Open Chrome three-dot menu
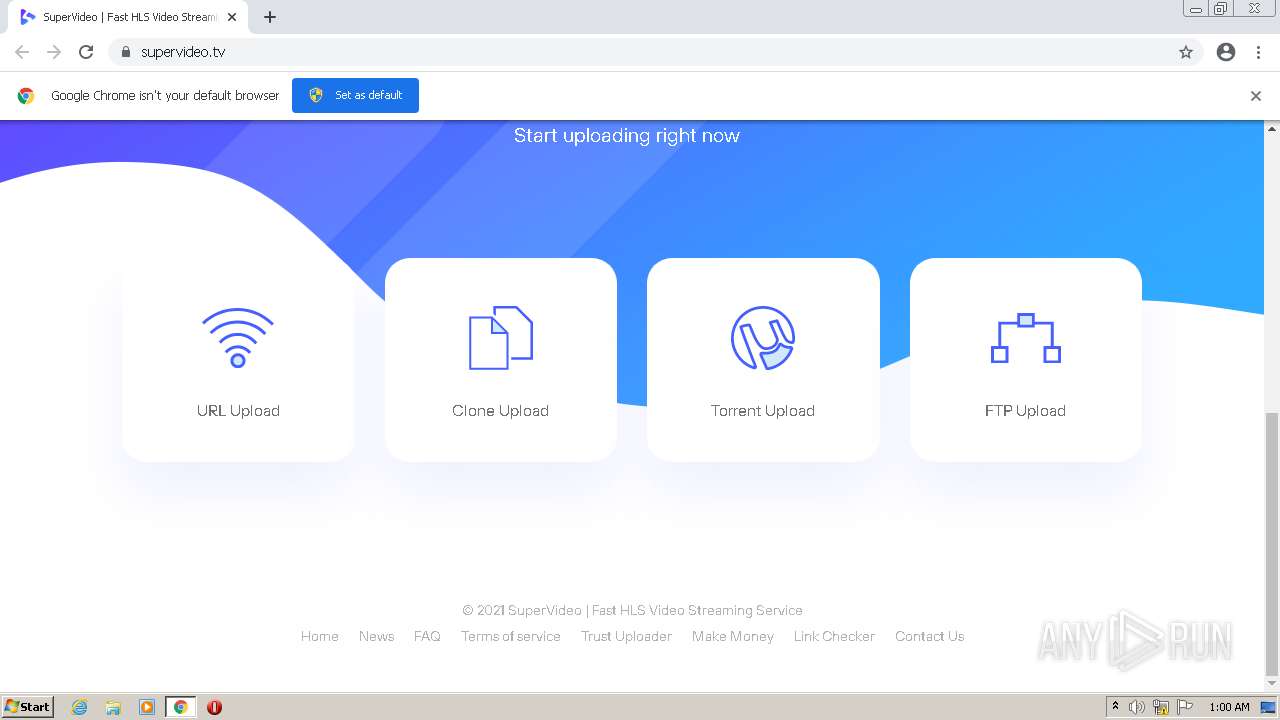This screenshot has width=1280, height=720. tap(1259, 52)
